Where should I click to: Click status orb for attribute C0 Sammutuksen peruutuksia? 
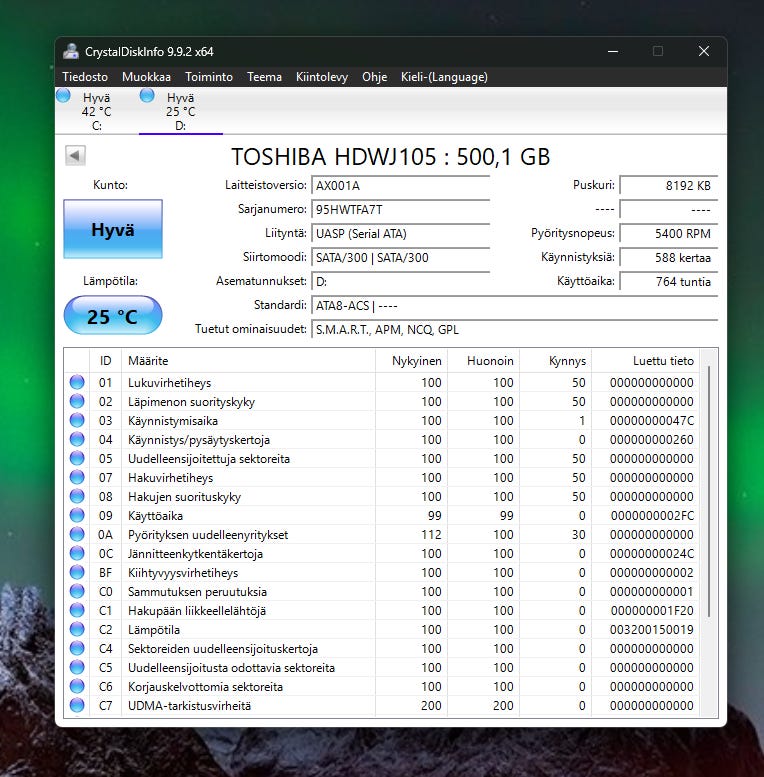click(77, 591)
